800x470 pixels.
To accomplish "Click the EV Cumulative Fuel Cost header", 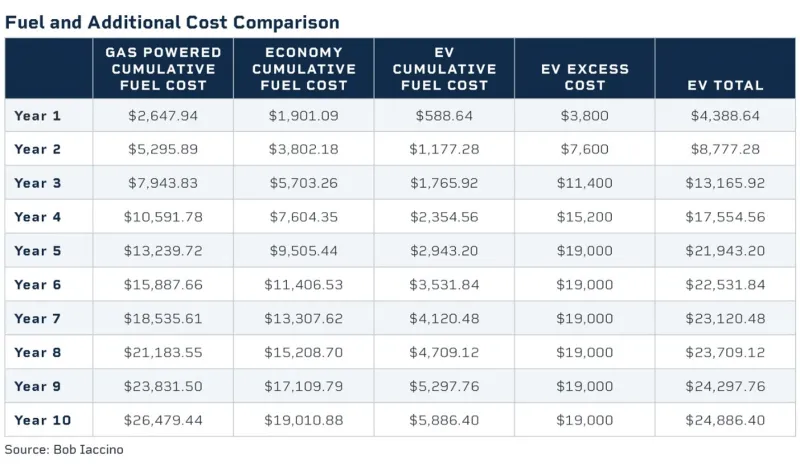I will [x=444, y=68].
